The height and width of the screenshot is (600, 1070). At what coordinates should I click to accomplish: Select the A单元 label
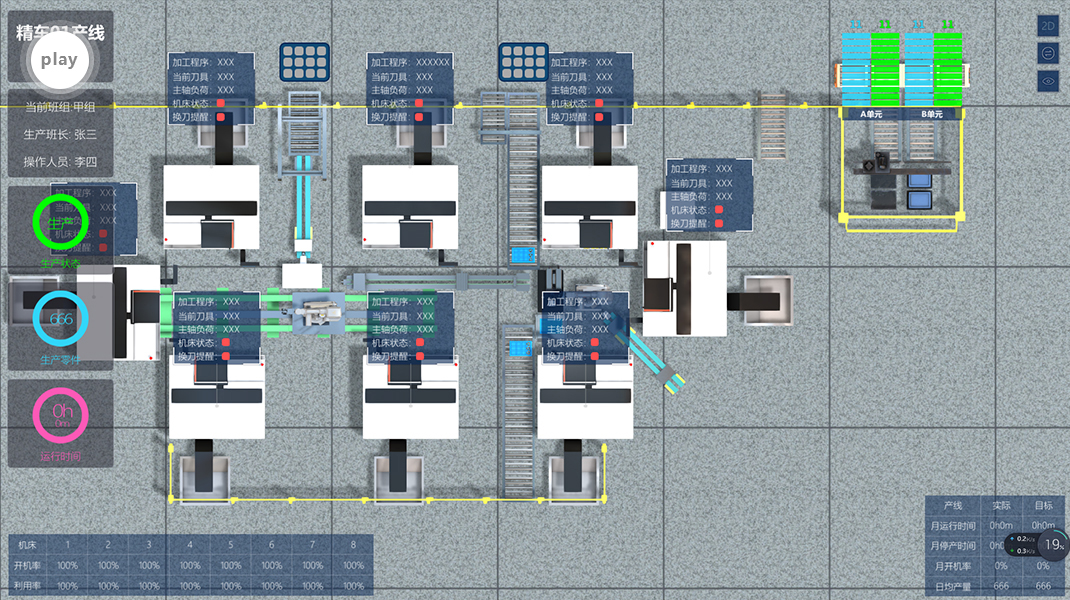click(x=871, y=114)
